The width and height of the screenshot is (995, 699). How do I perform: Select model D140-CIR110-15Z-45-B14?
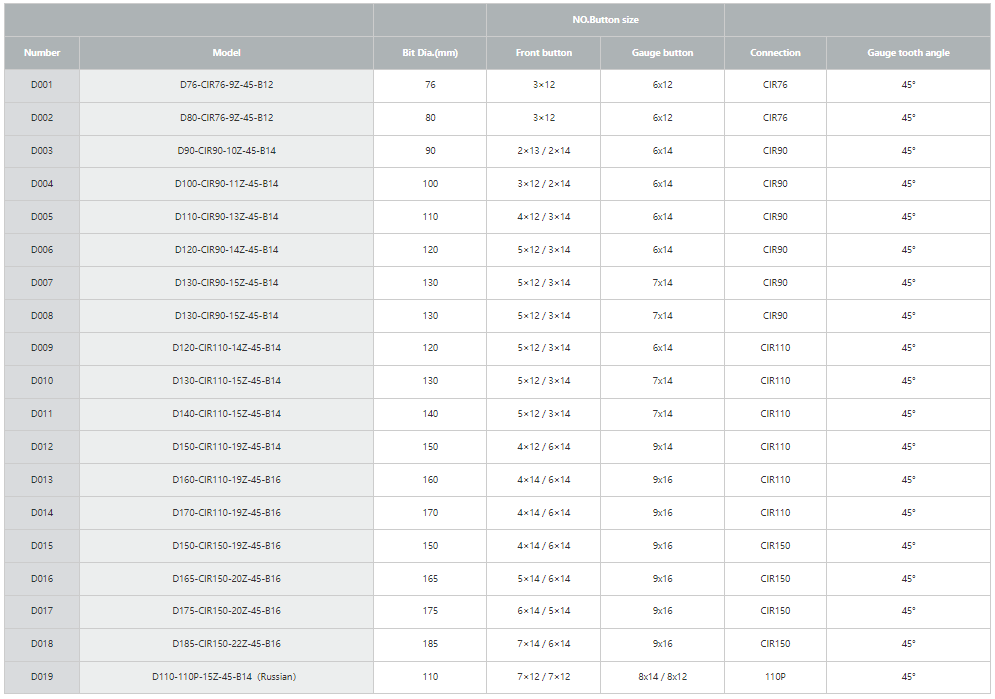click(x=227, y=414)
